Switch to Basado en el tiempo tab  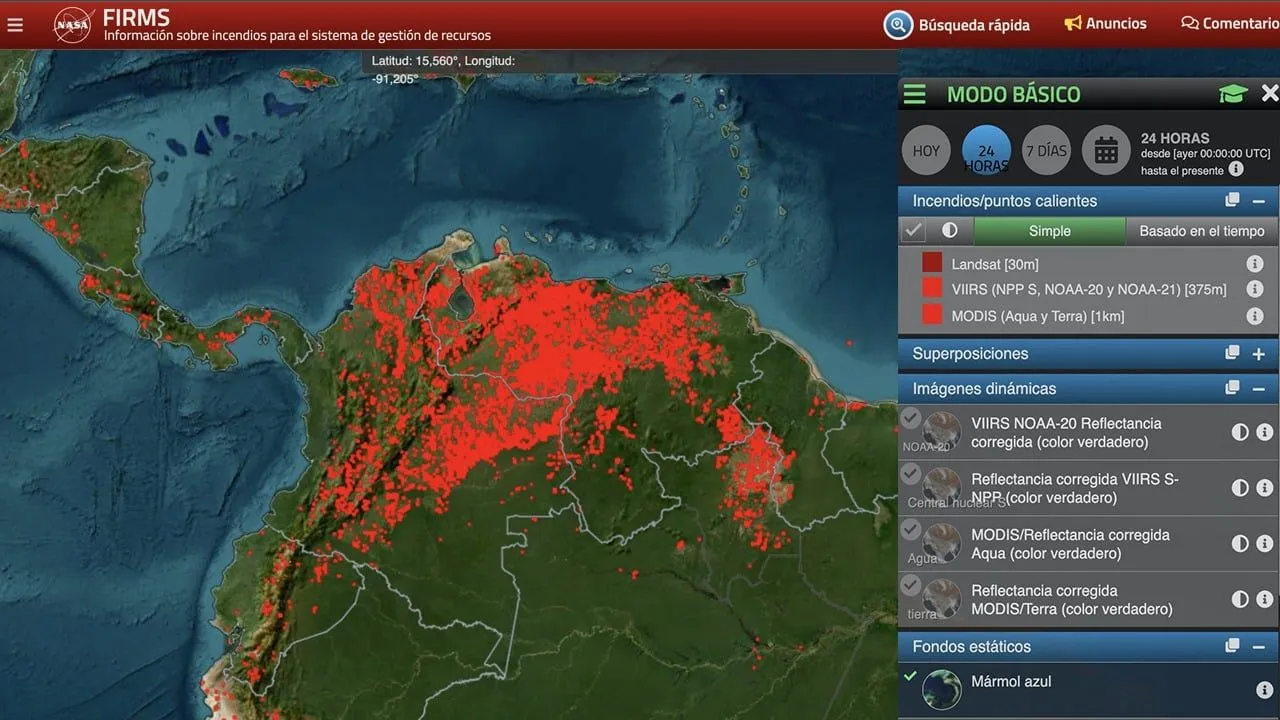point(1202,231)
